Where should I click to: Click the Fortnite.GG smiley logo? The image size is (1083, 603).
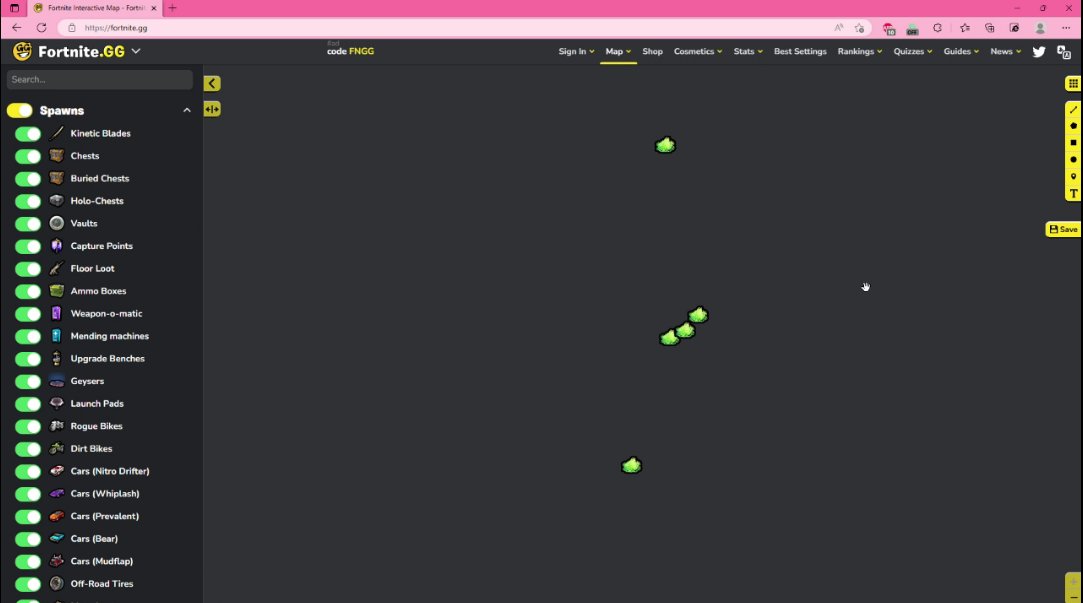pos(23,51)
